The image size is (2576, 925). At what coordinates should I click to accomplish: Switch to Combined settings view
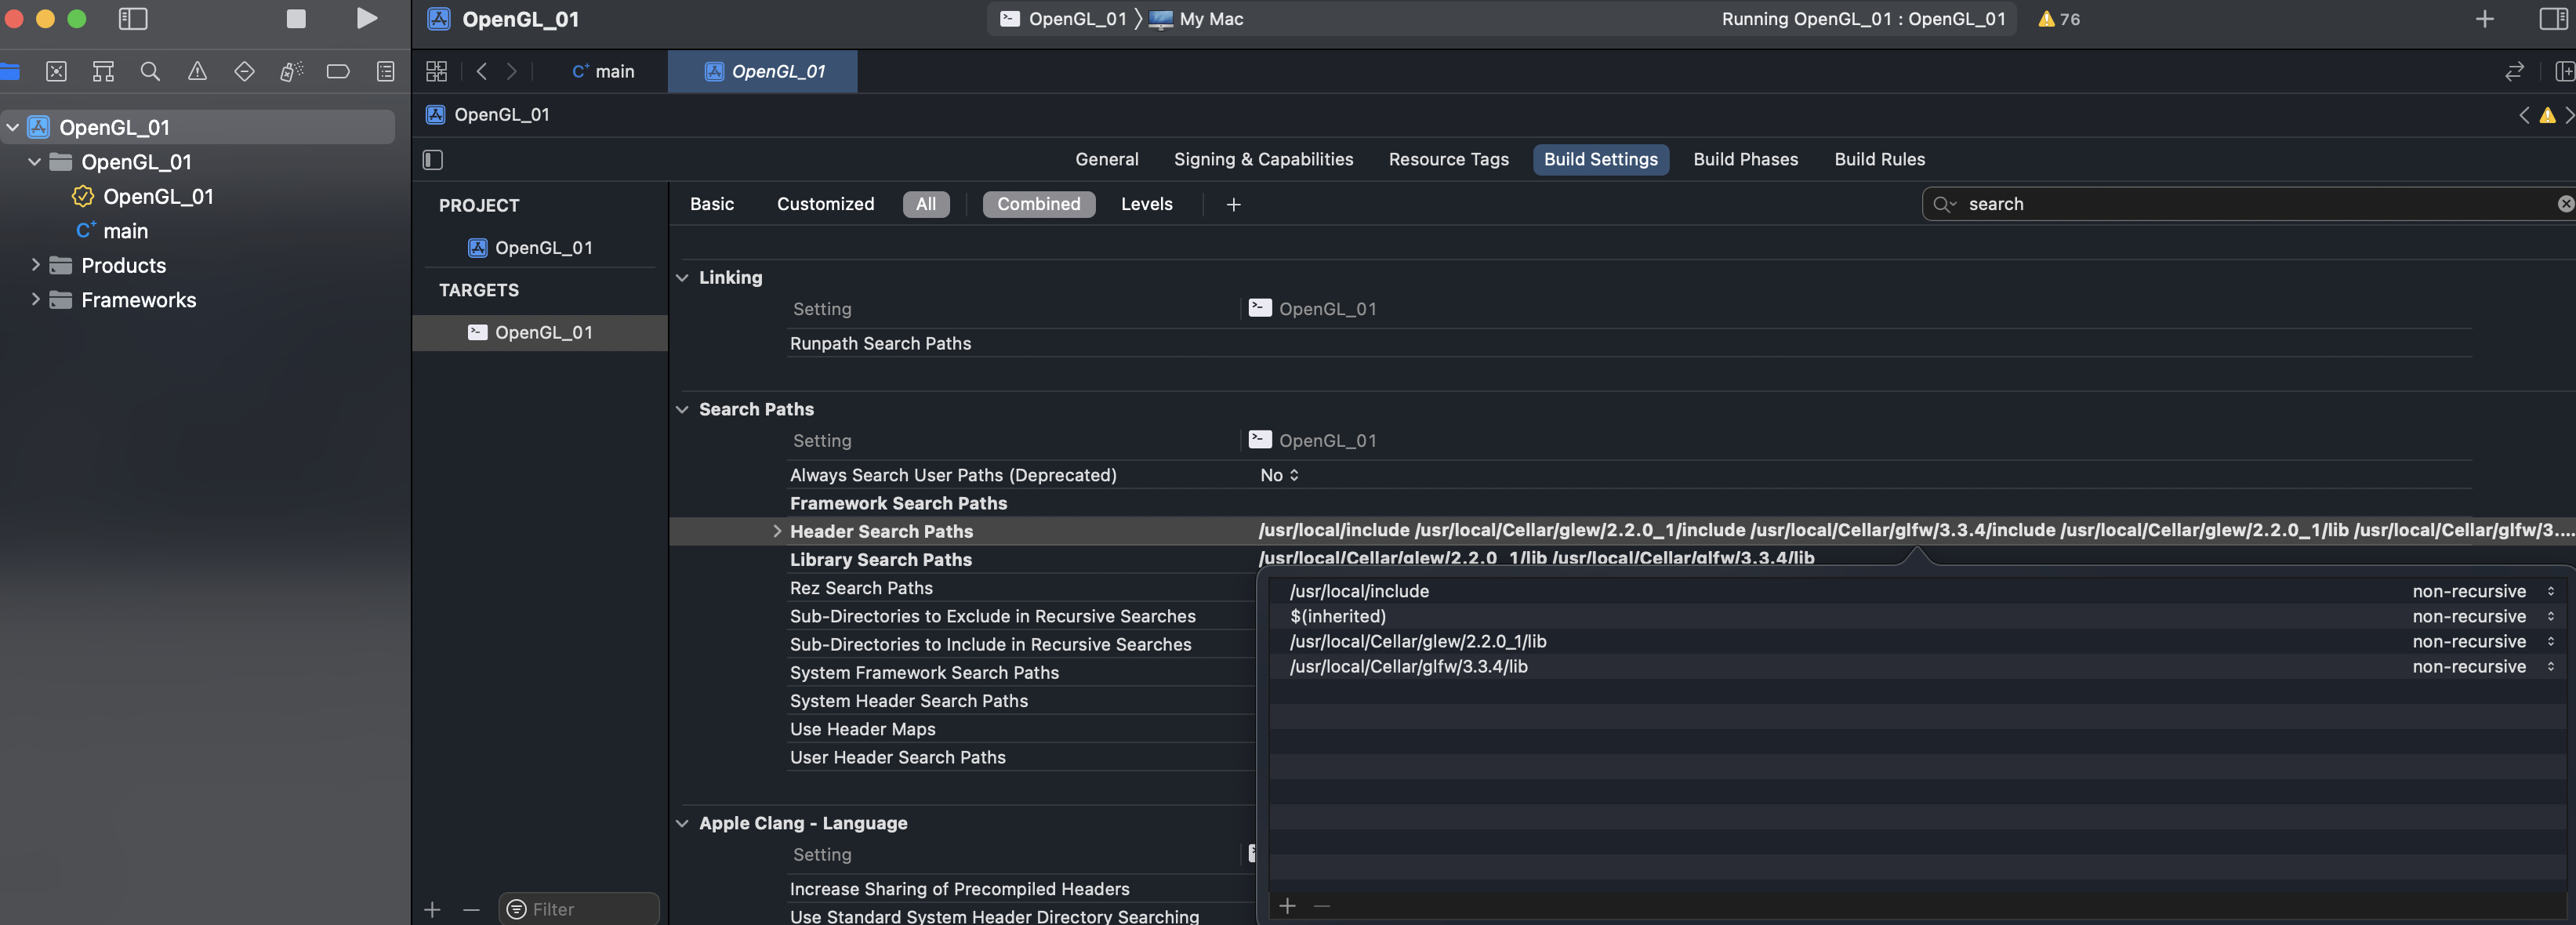tap(1038, 204)
